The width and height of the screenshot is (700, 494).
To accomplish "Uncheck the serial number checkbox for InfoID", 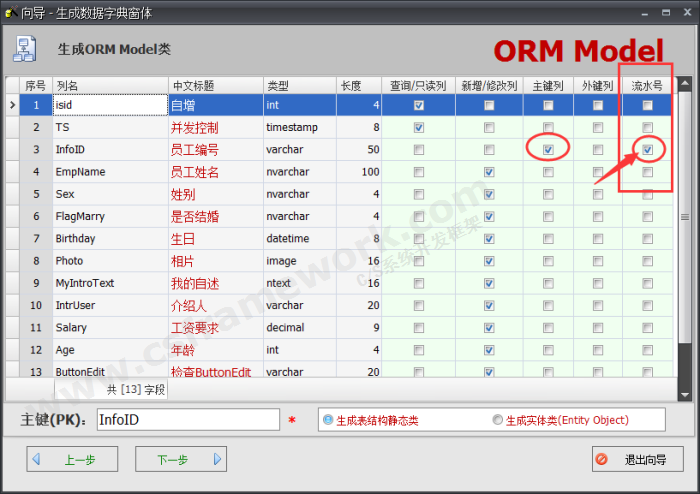I will [x=647, y=150].
